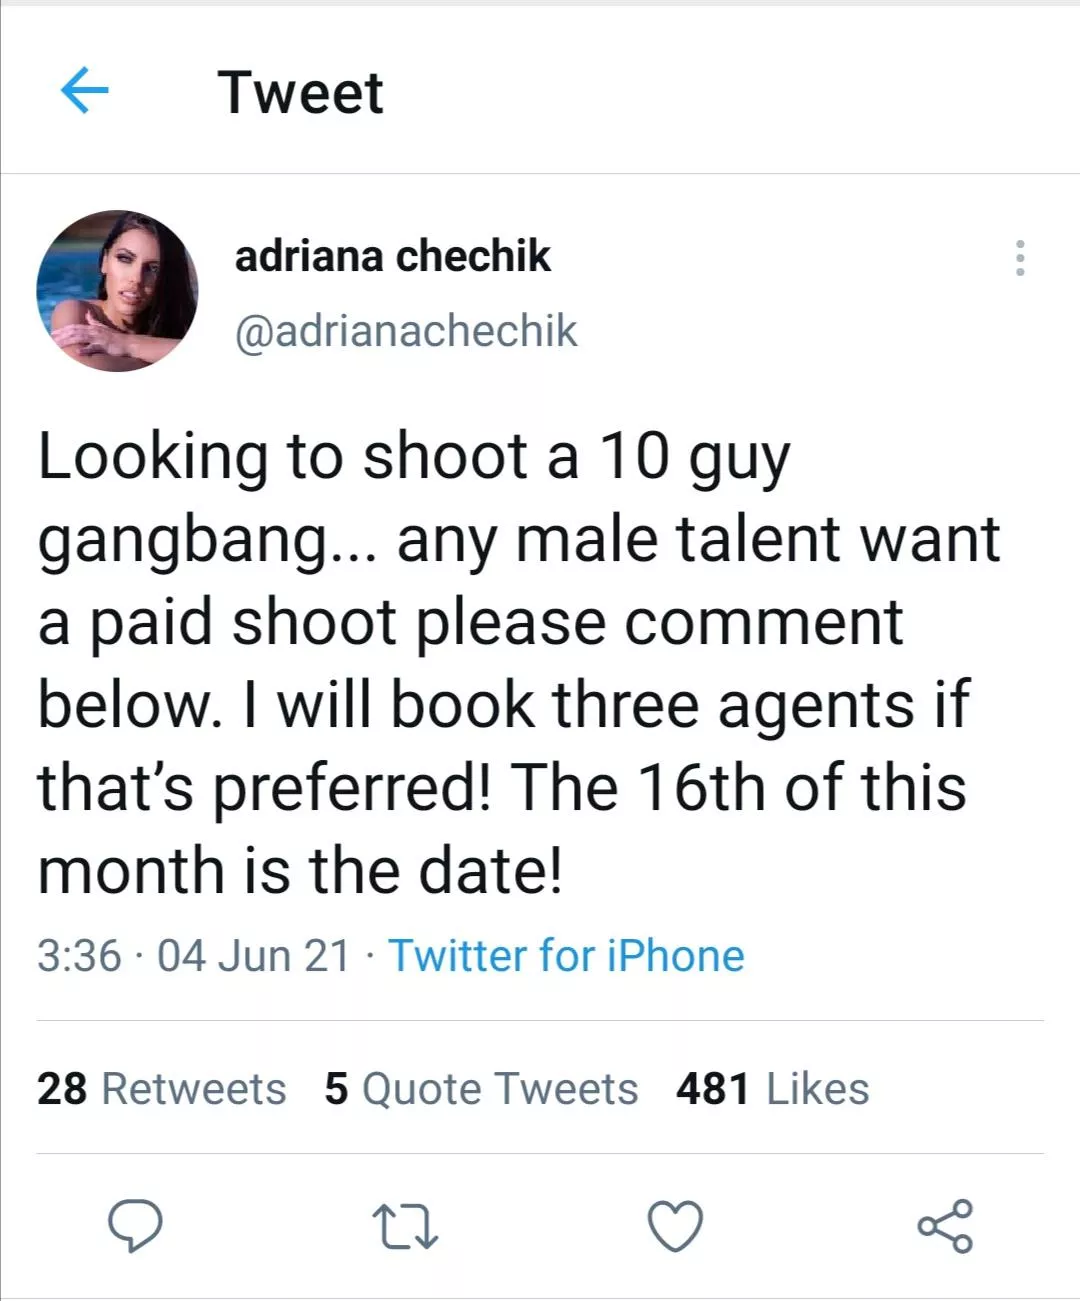This screenshot has height=1301, width=1080.
Task: Like the tweet with heart icon
Action: pyautogui.click(x=676, y=1226)
